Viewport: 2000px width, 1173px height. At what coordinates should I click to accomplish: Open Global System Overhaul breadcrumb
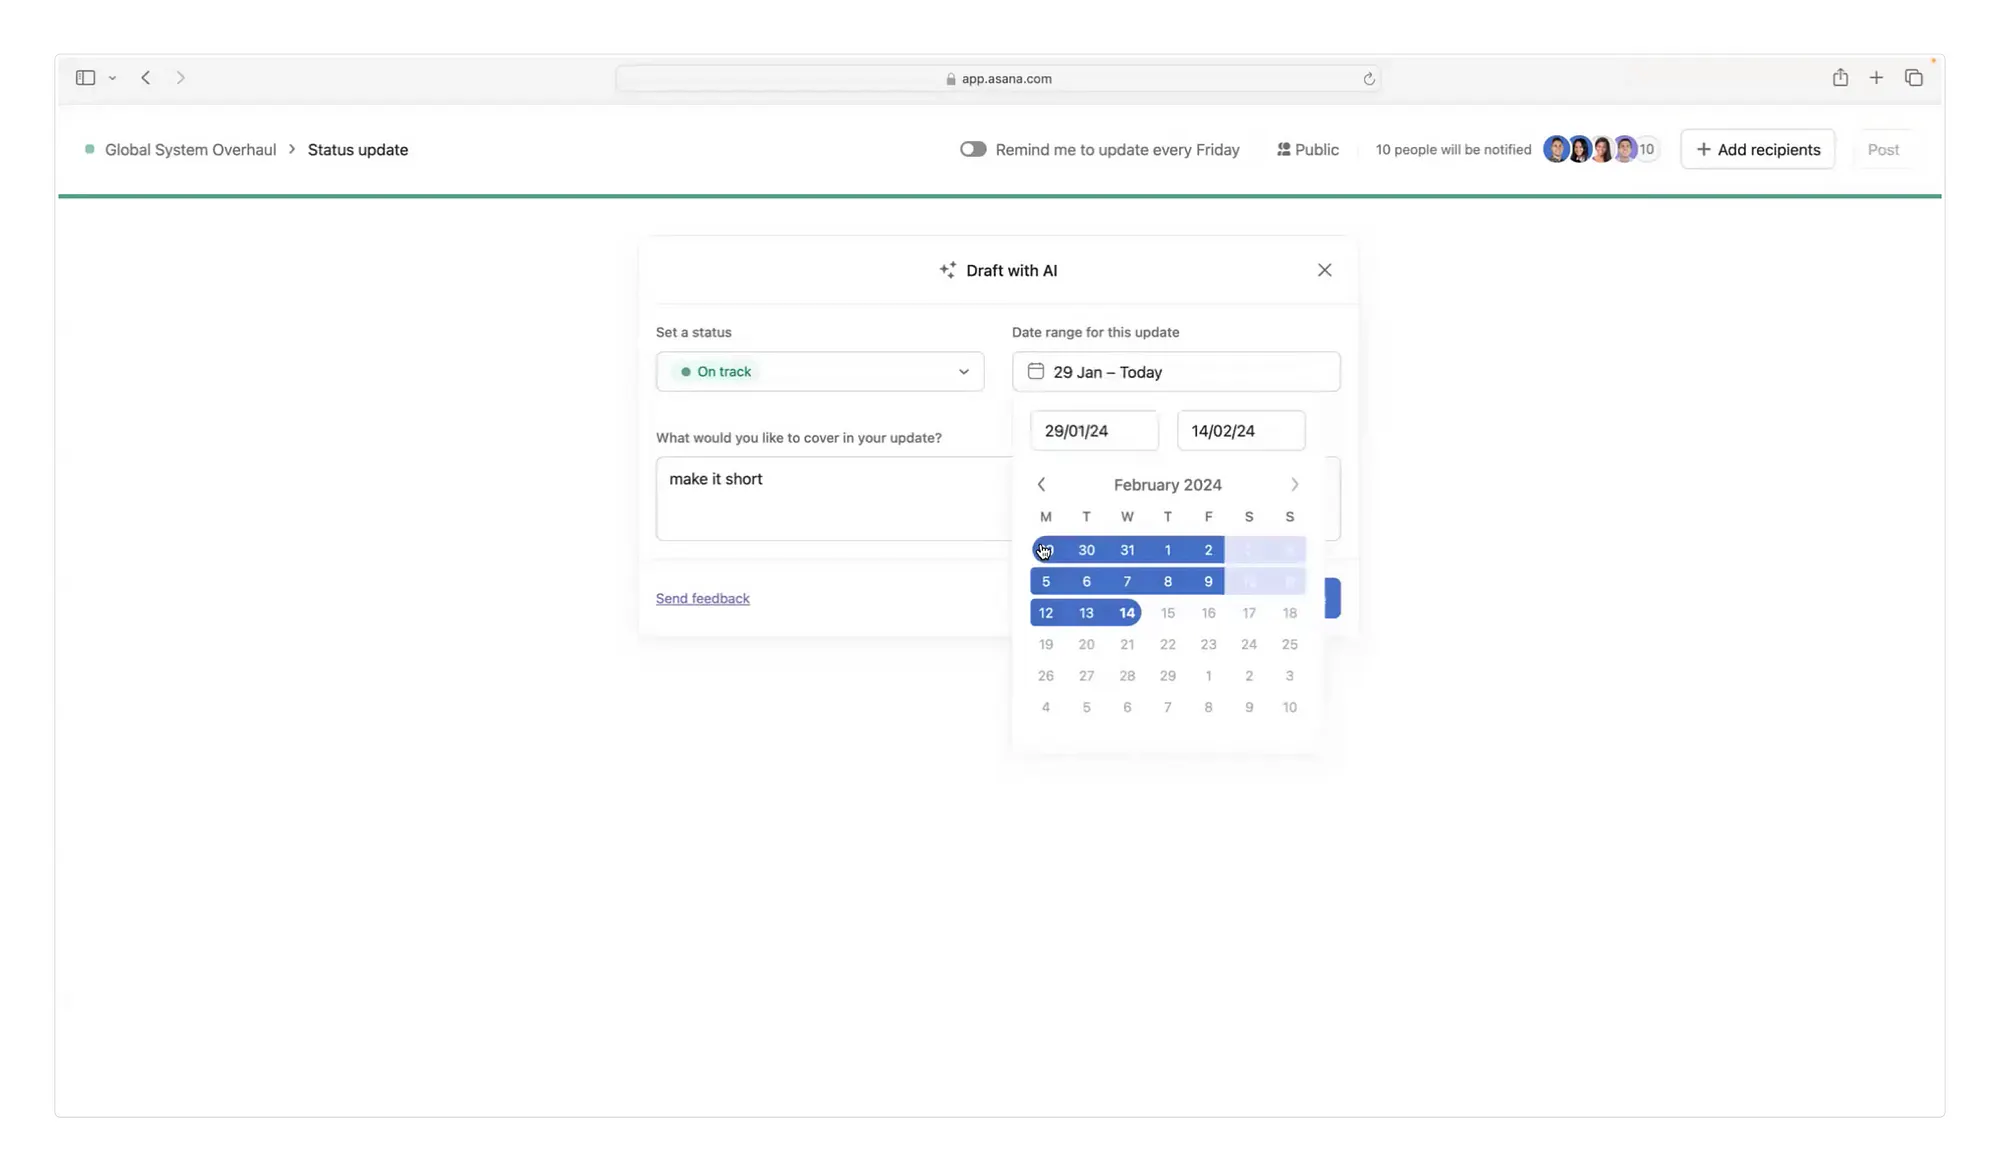[x=190, y=149]
